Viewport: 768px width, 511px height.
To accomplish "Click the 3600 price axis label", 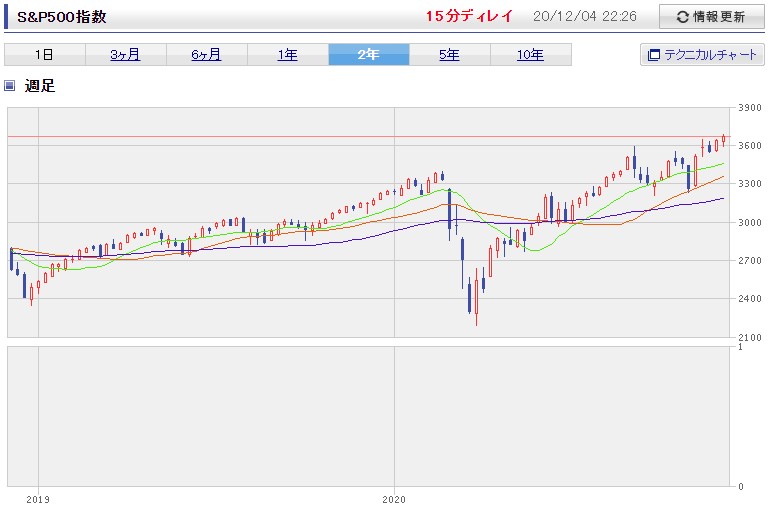I will point(750,146).
